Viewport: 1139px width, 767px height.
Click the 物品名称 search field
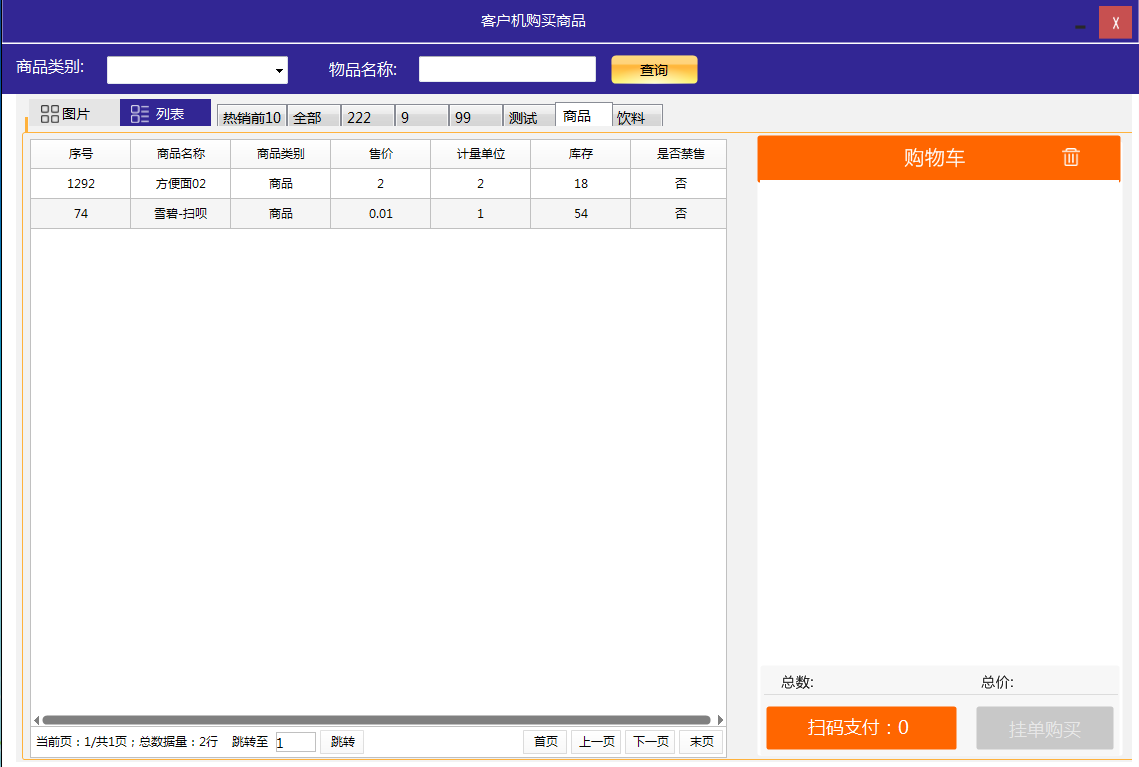click(507, 69)
